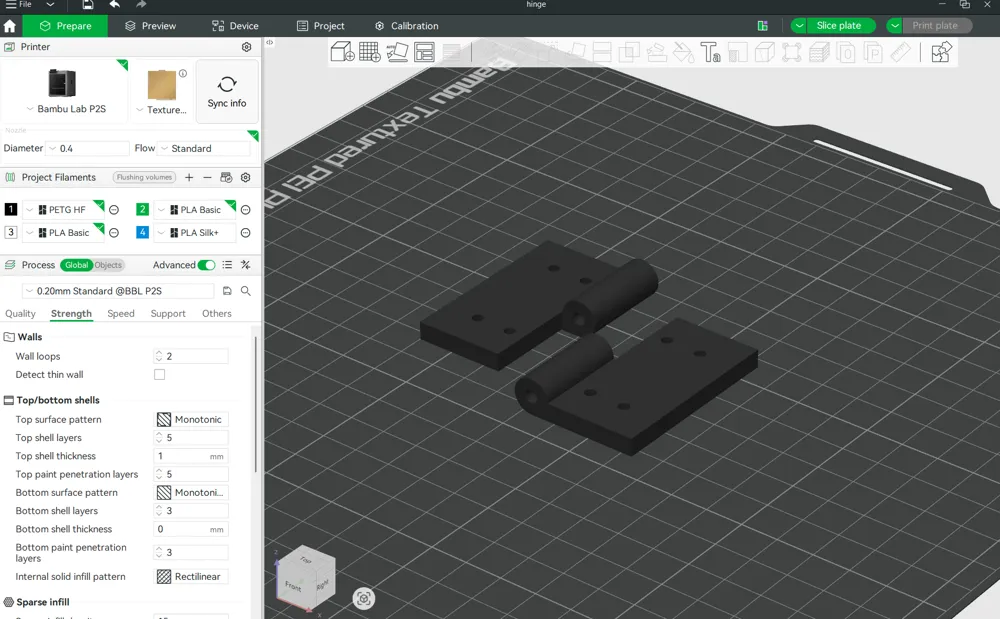Open filament 3 PLA Basic dropdown

[62, 233]
